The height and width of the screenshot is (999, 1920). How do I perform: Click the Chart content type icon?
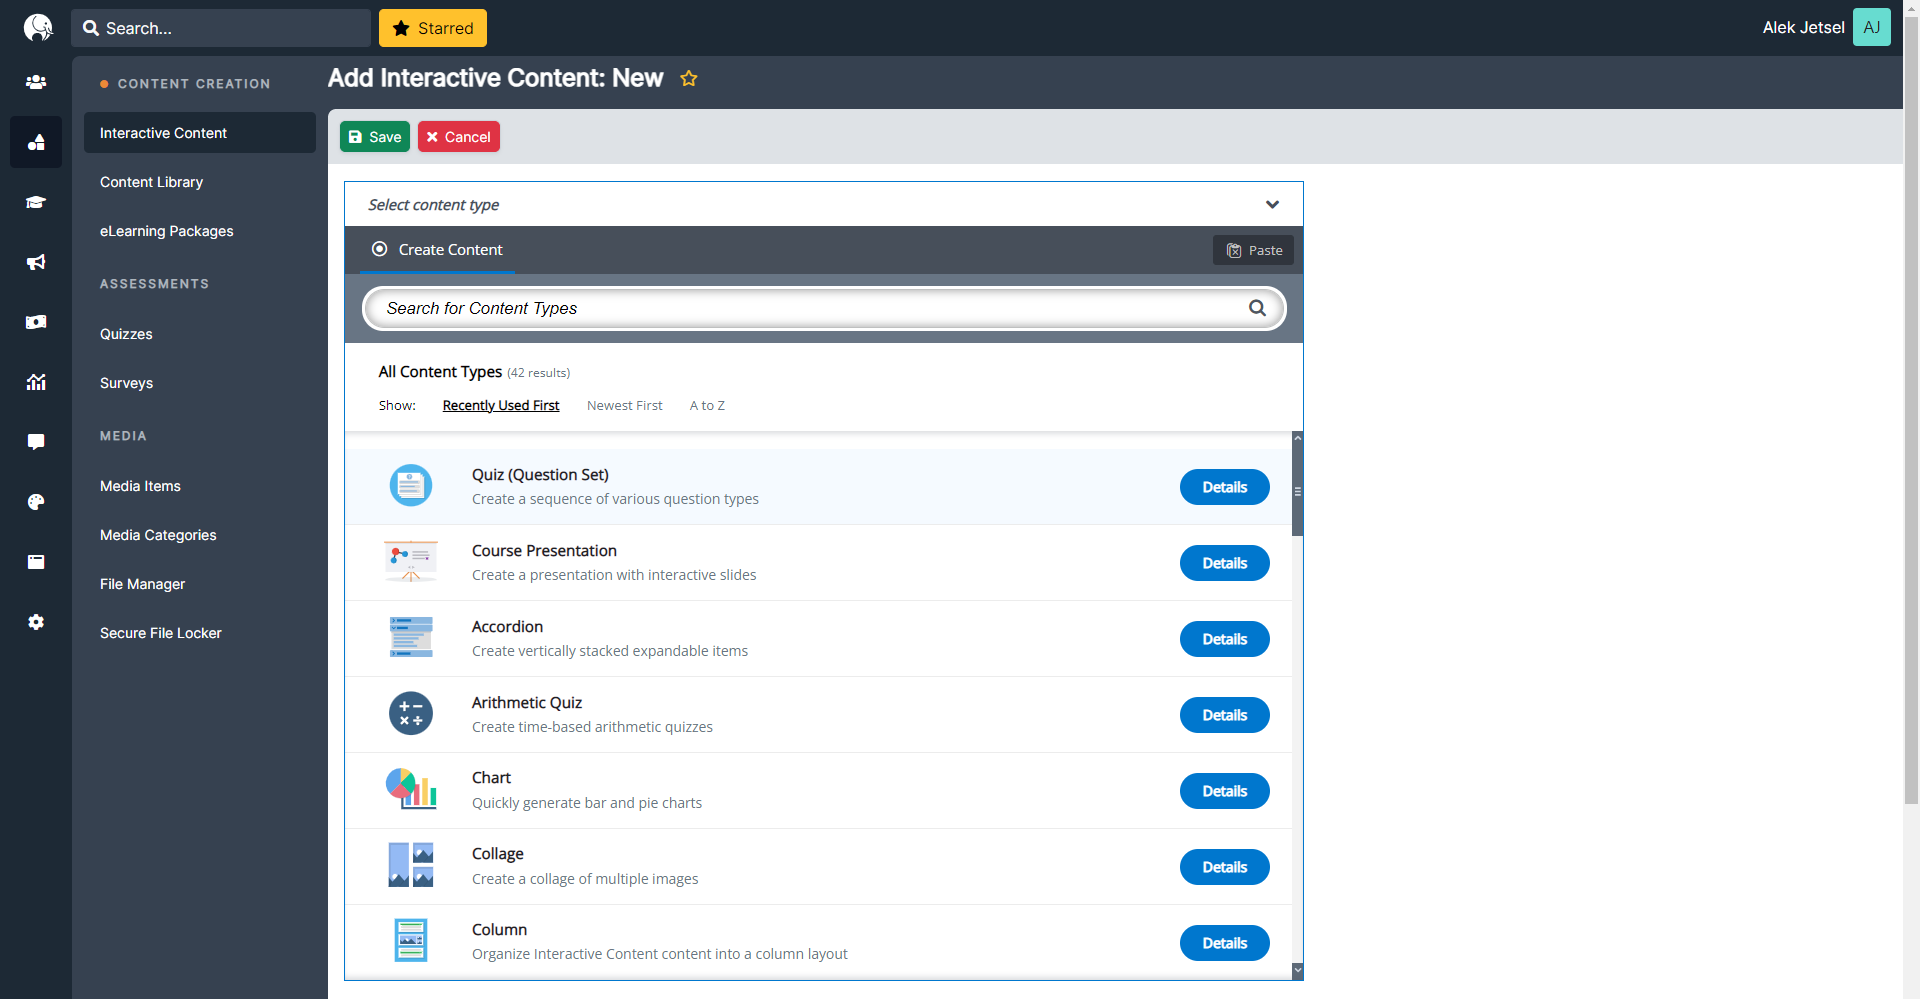(x=411, y=789)
